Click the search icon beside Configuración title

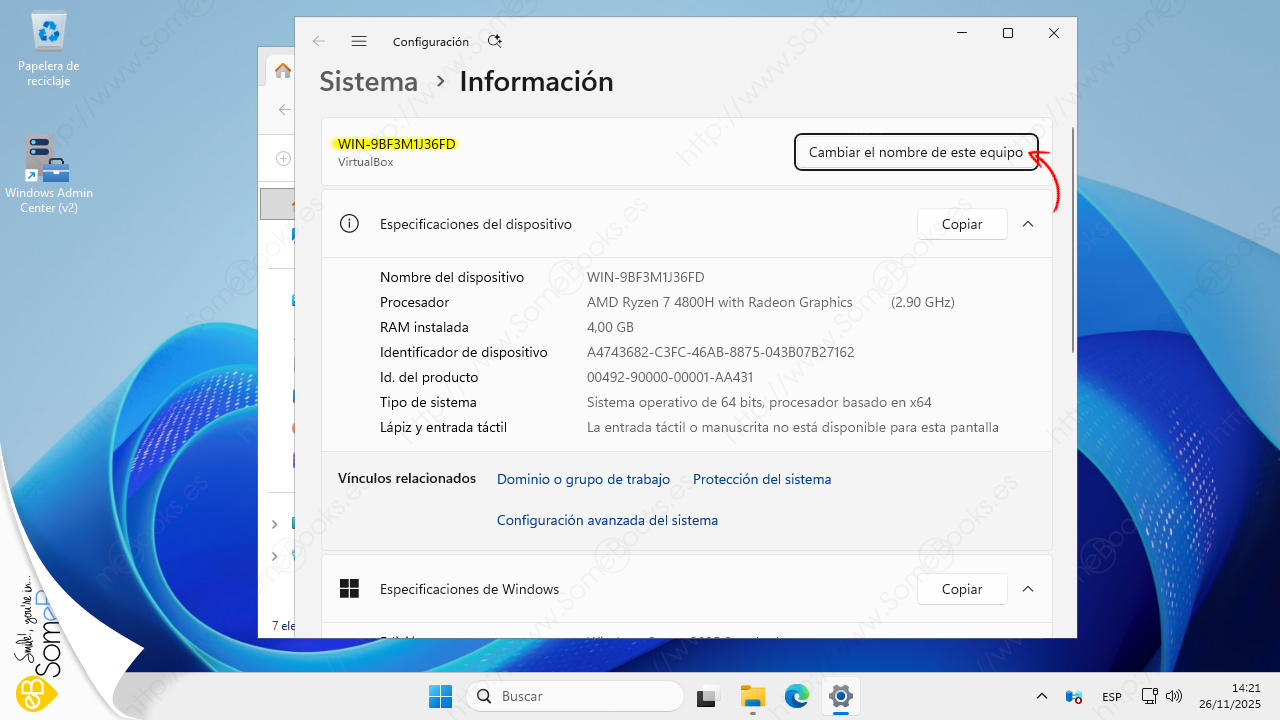pos(495,41)
